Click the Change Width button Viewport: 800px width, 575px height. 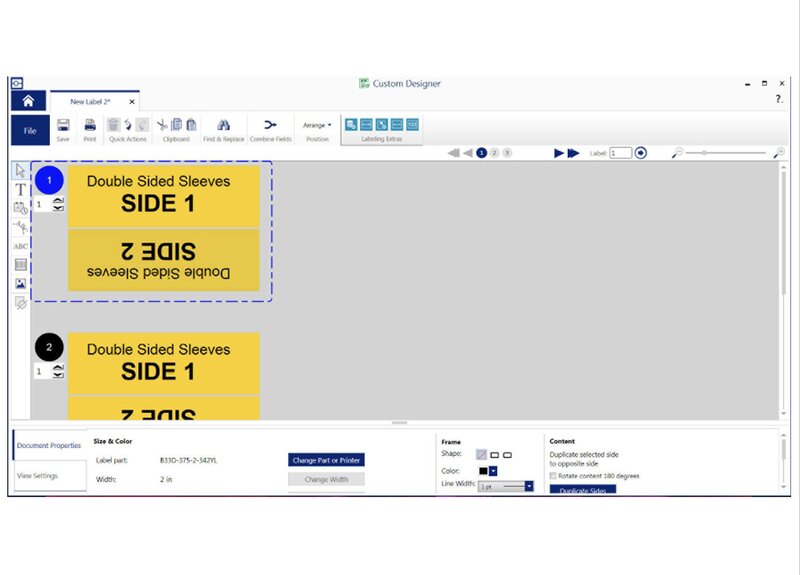[326, 479]
